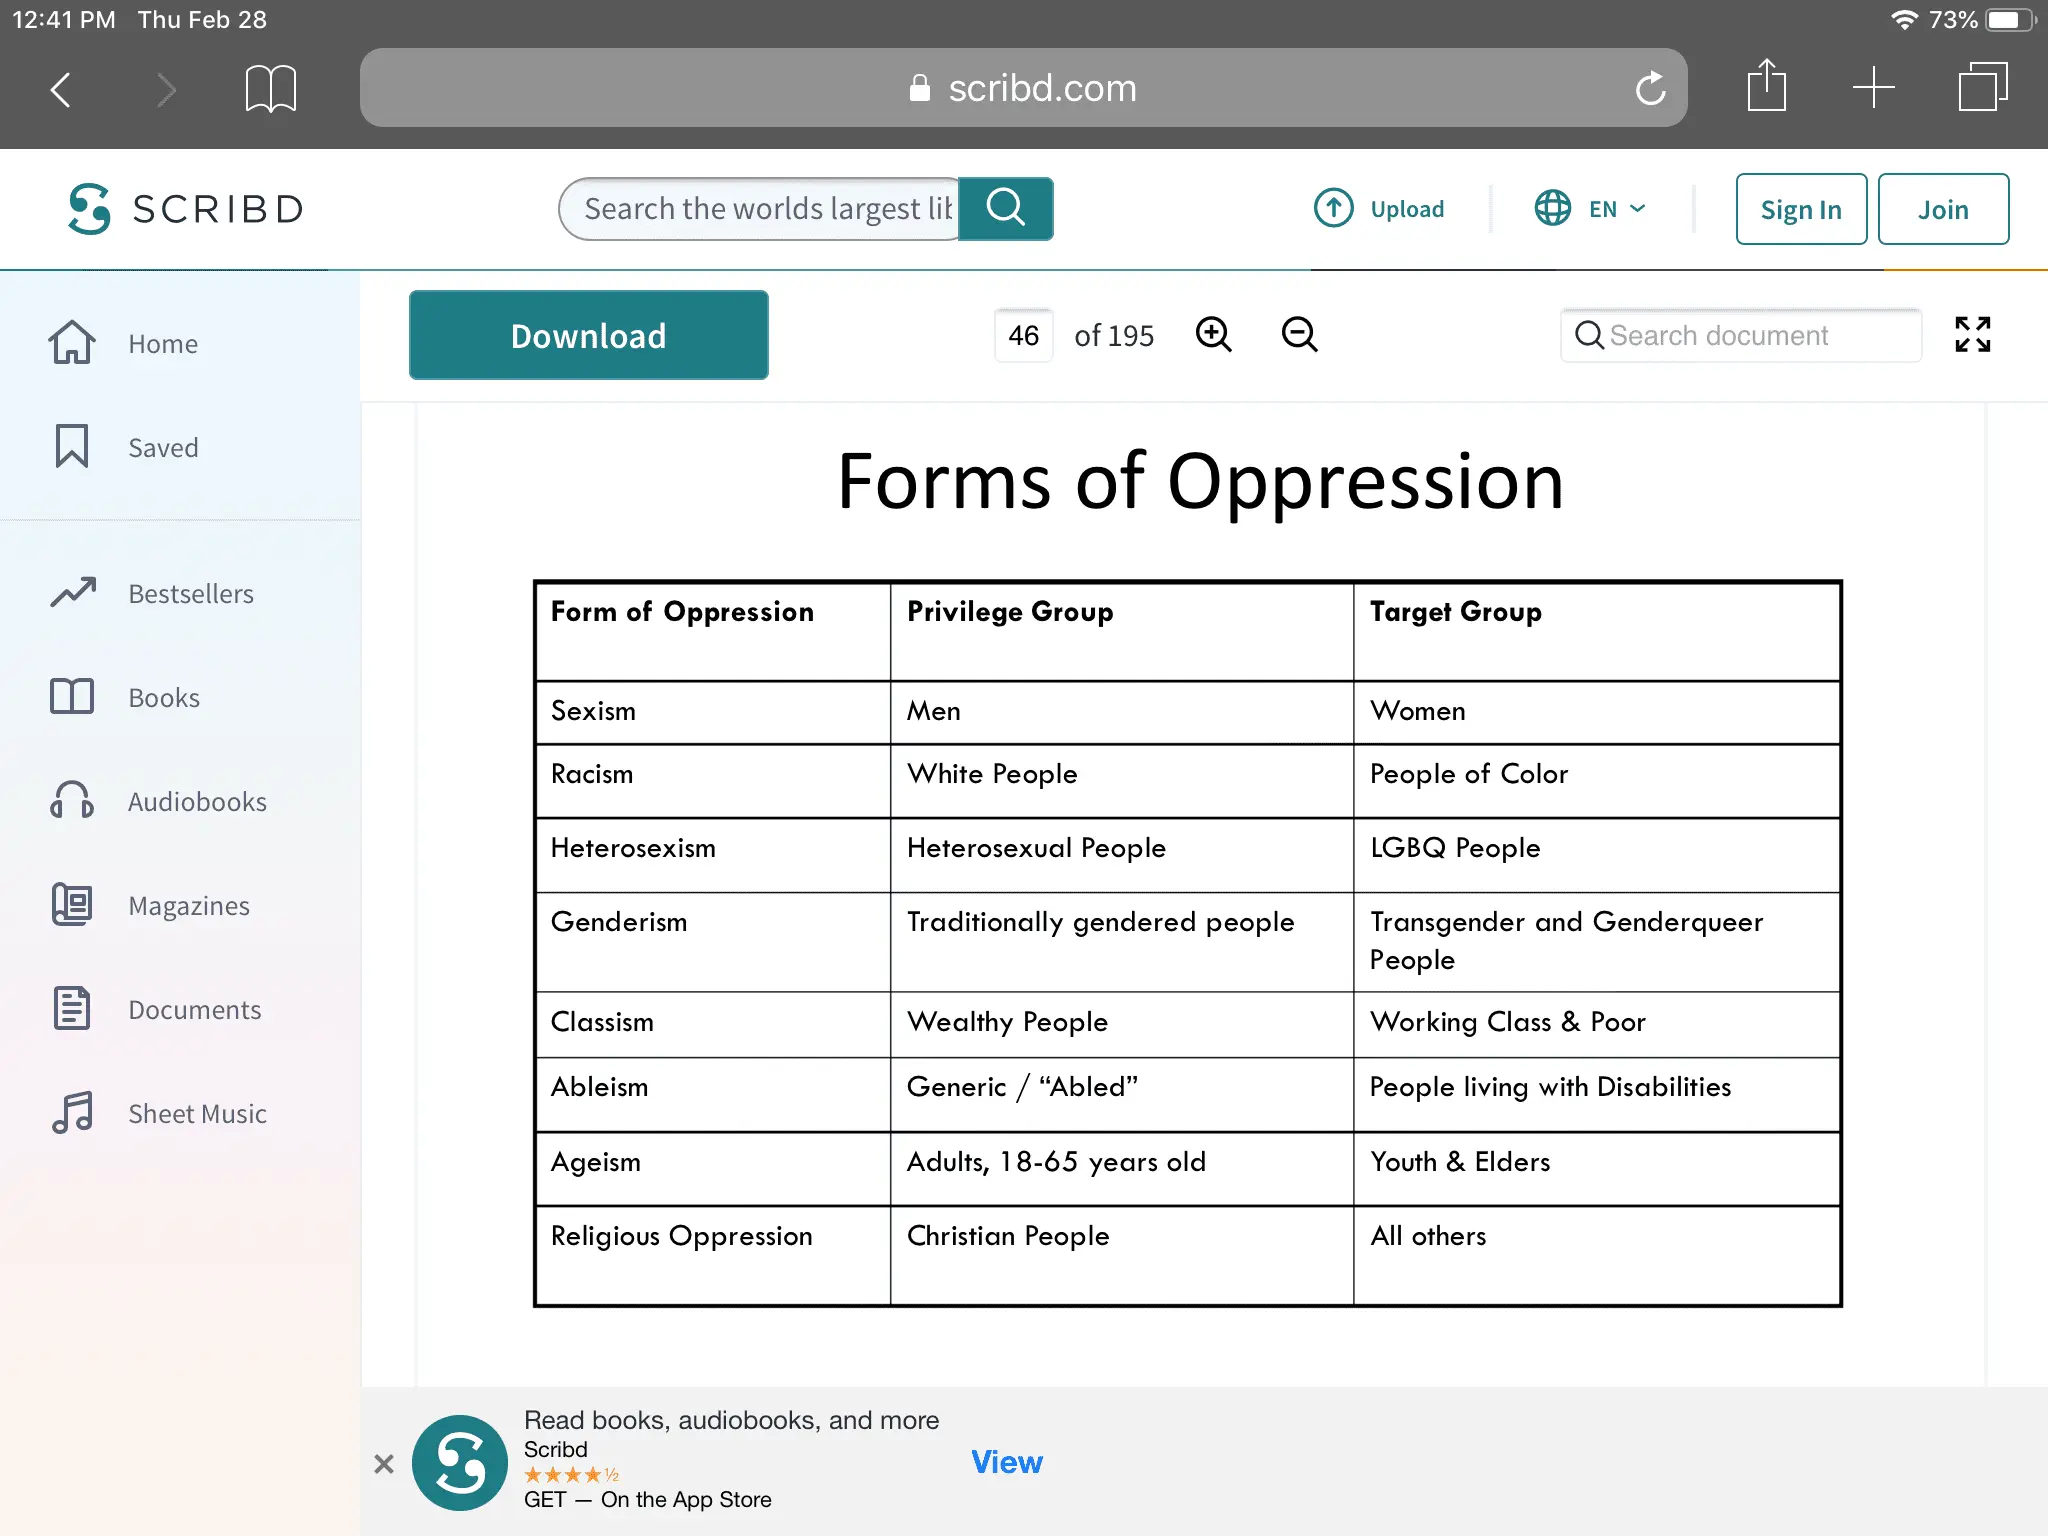
Task: Open the Saved sidebar item
Action: (x=163, y=447)
